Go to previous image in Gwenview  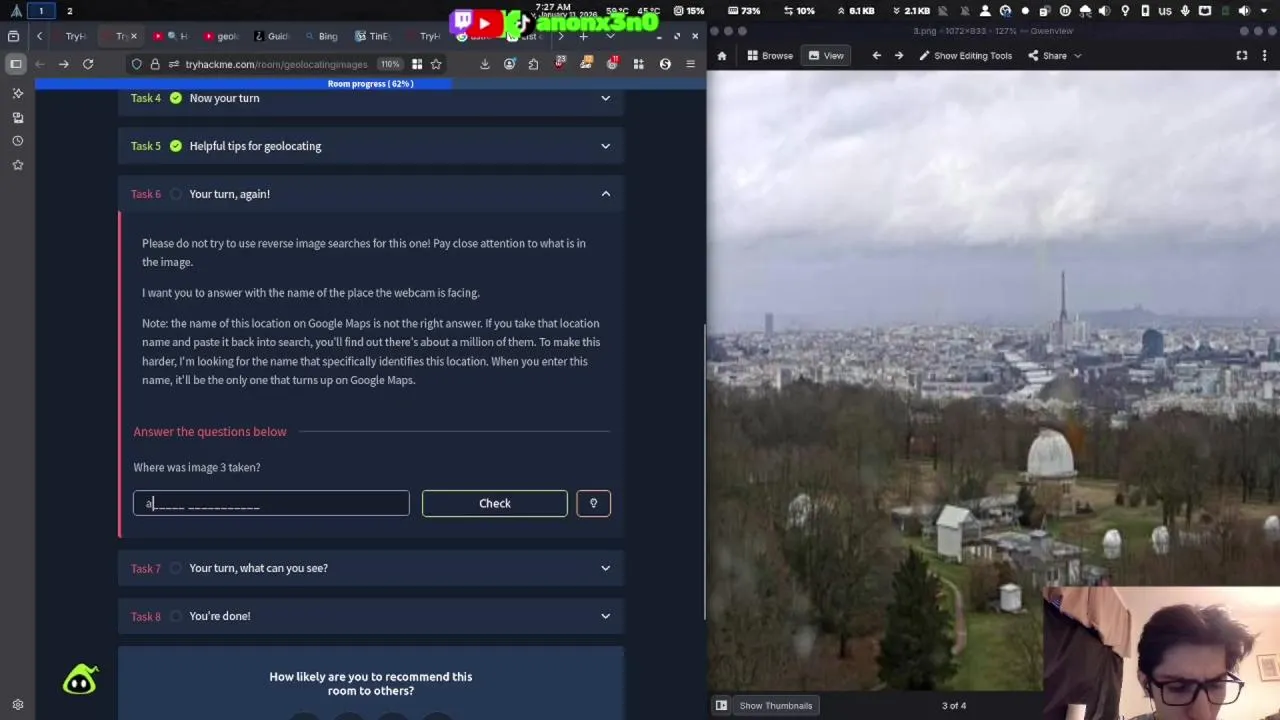click(877, 56)
